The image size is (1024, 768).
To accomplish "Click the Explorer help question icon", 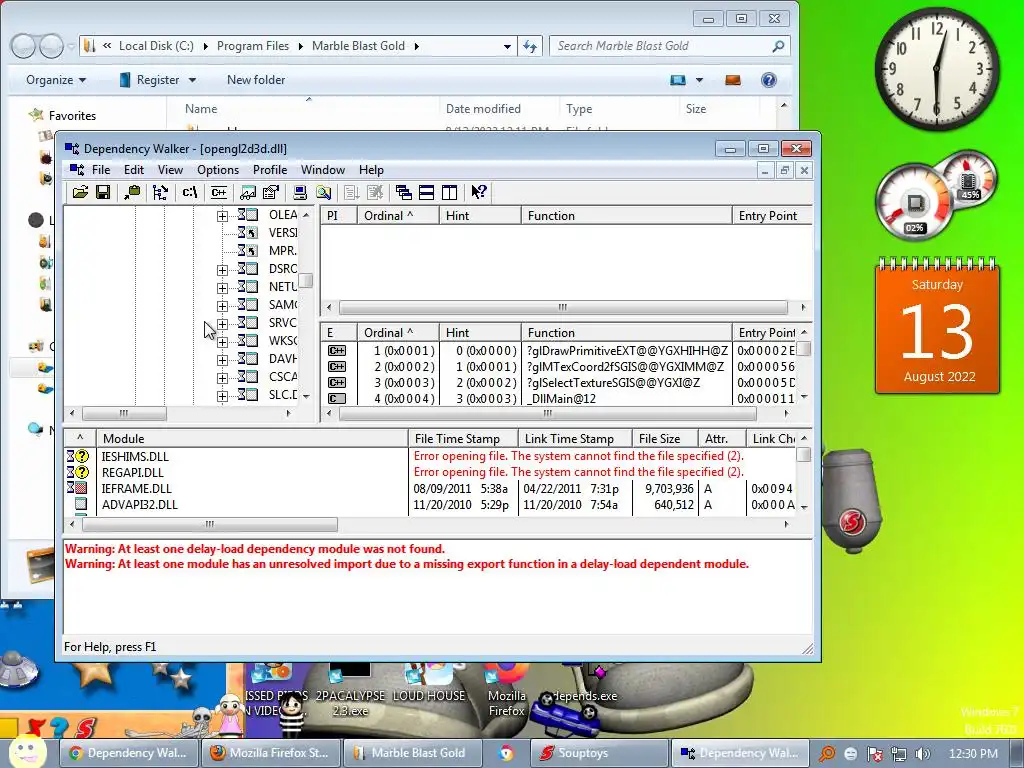I will click(769, 80).
